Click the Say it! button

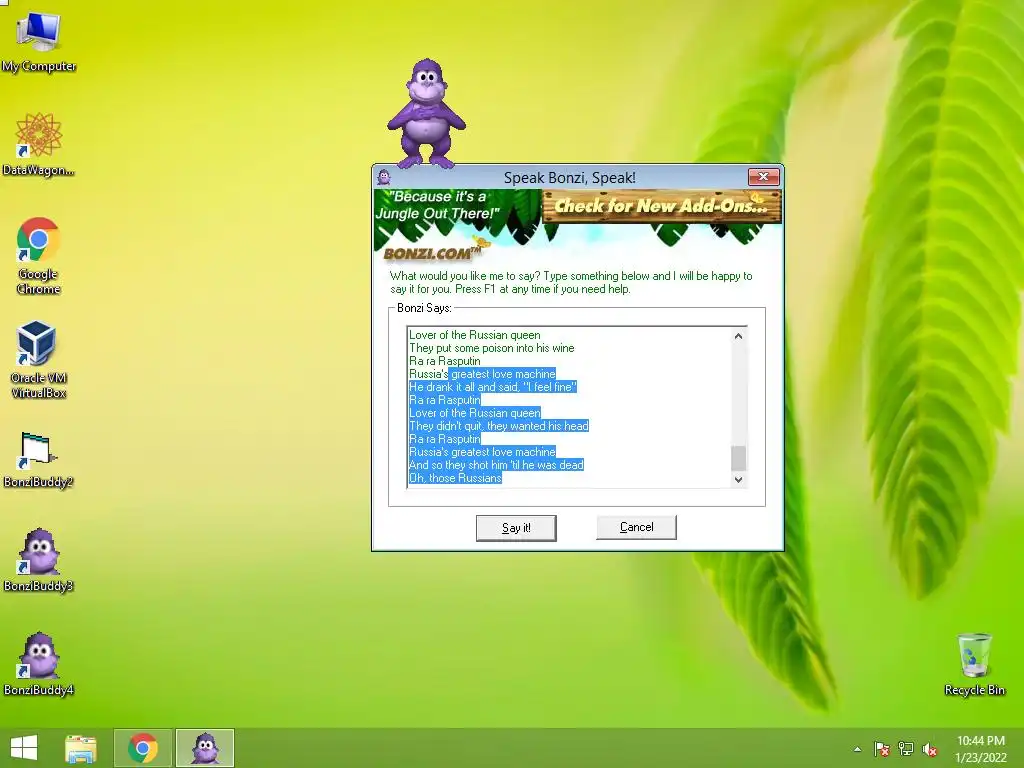516,528
